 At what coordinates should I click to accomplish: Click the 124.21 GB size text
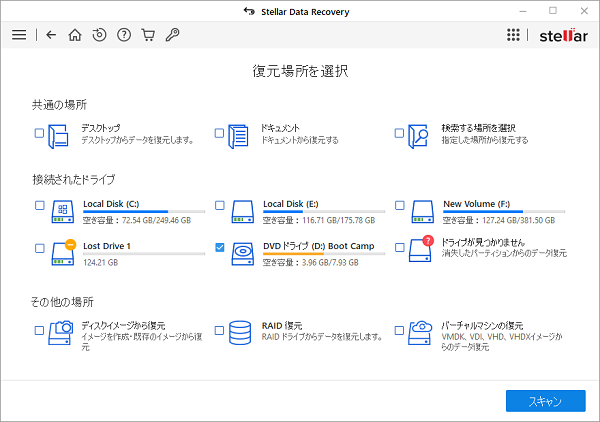pos(101,262)
